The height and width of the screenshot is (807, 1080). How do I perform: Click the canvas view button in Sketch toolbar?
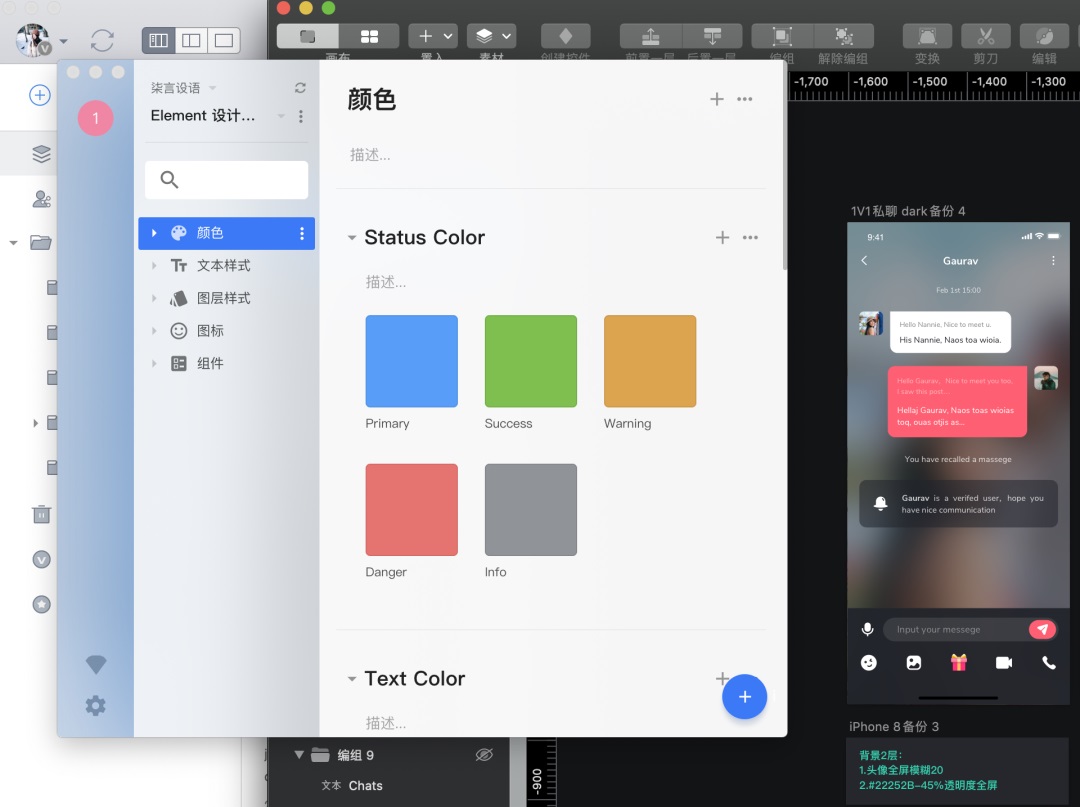point(308,36)
